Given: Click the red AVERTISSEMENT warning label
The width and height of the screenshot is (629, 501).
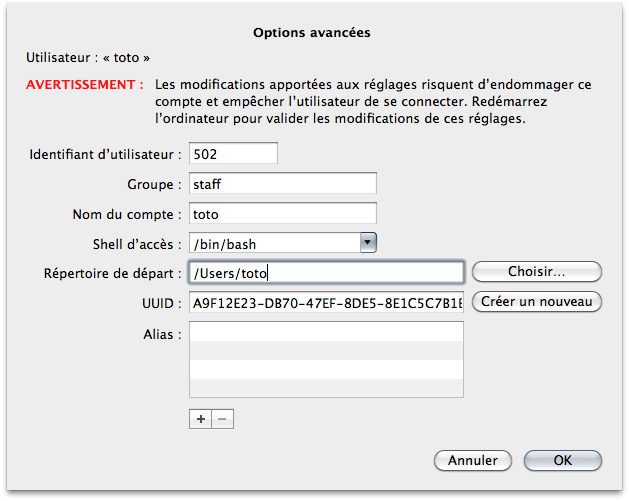Looking at the screenshot, I should point(86,86).
